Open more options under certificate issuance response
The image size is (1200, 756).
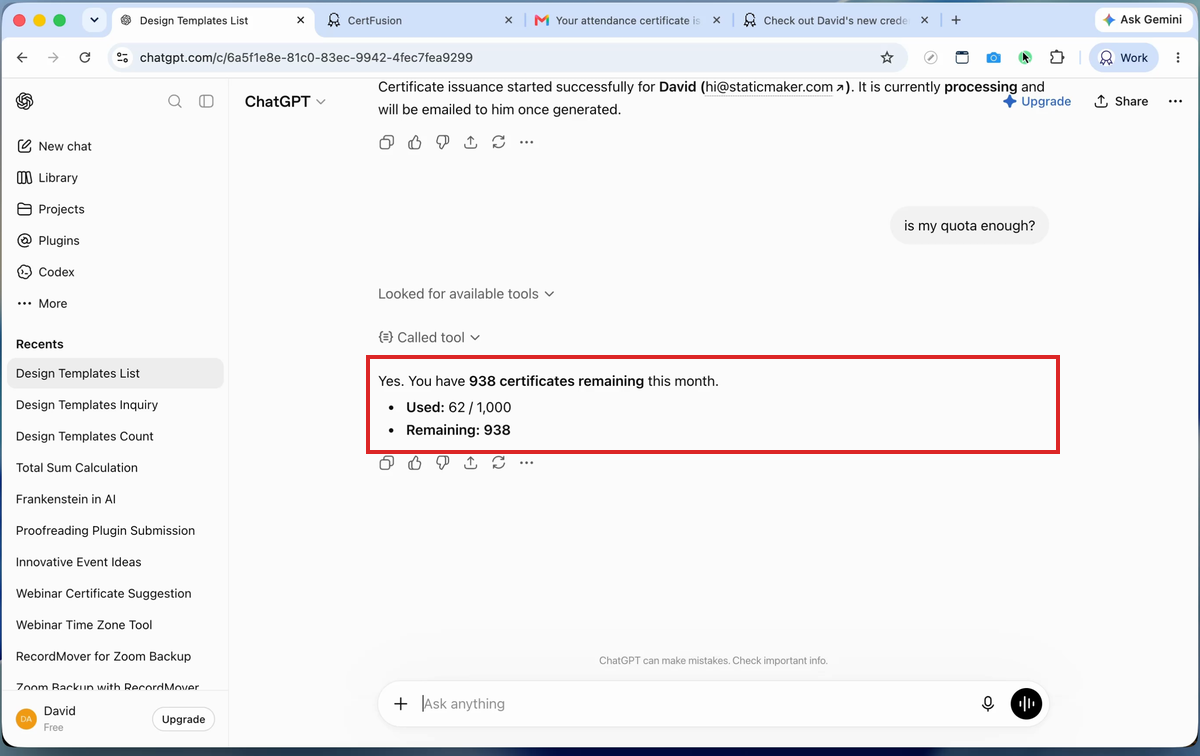click(526, 142)
